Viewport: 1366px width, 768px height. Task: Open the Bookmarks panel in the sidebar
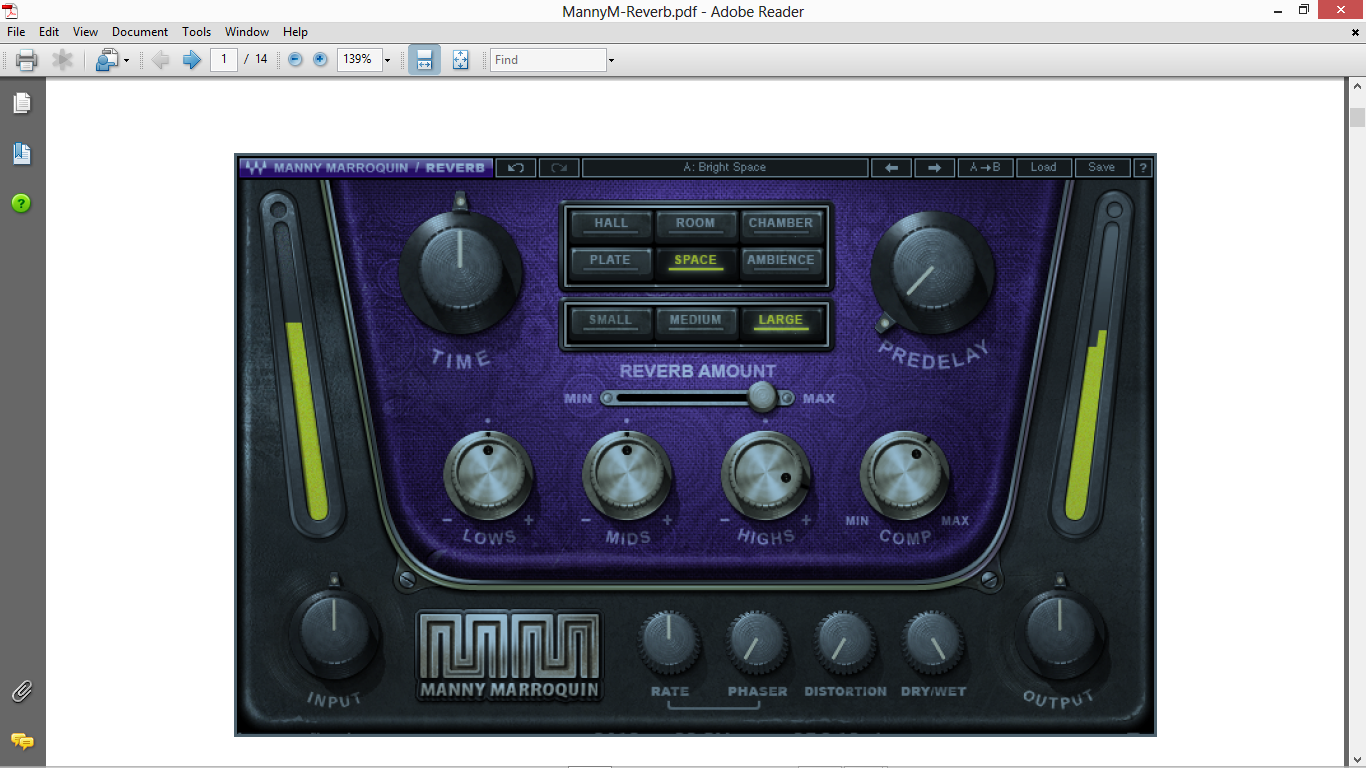[22, 153]
